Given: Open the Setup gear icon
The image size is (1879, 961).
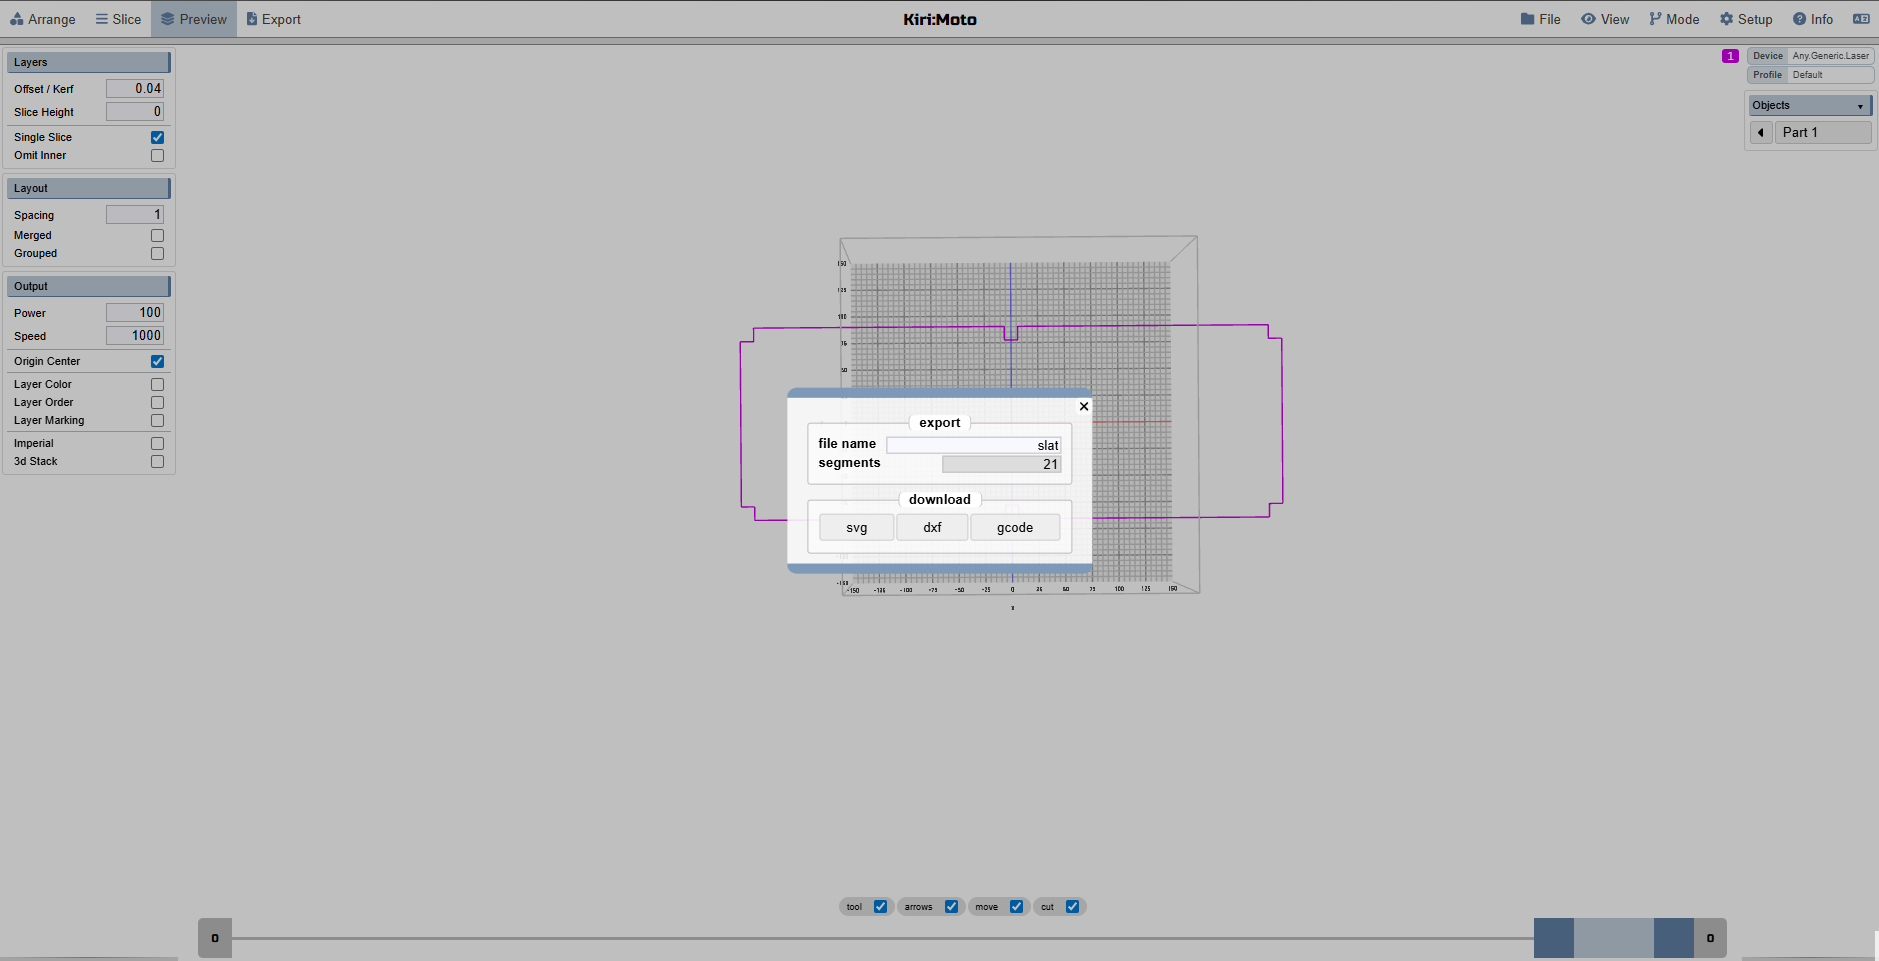Looking at the screenshot, I should point(1726,18).
